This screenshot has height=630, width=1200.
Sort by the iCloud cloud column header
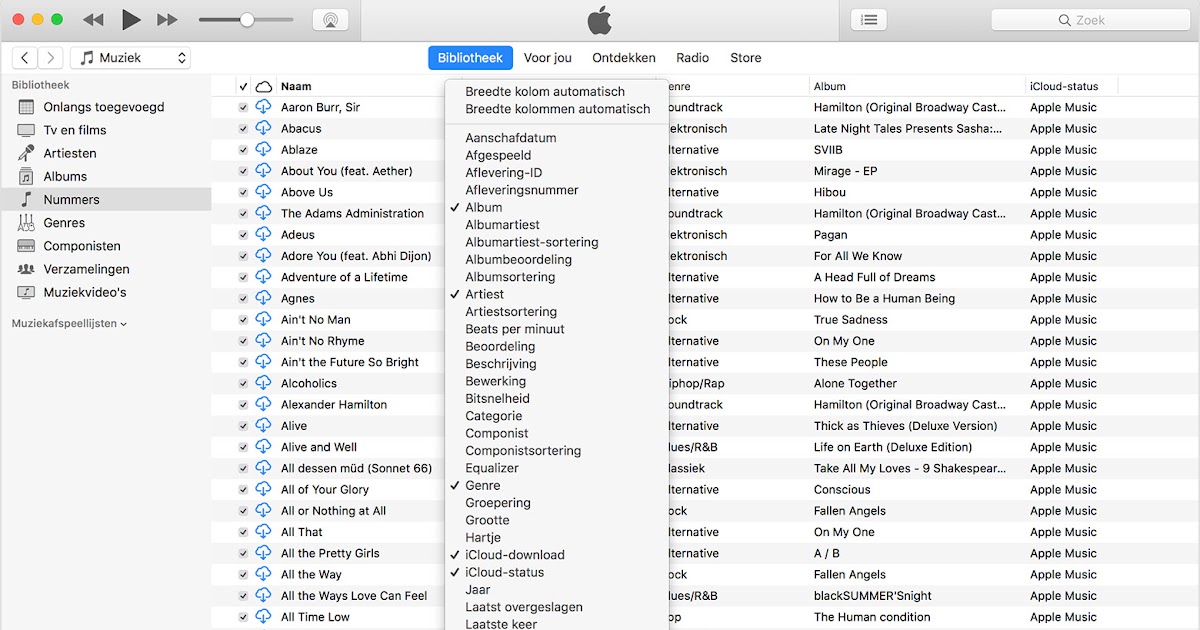point(264,86)
